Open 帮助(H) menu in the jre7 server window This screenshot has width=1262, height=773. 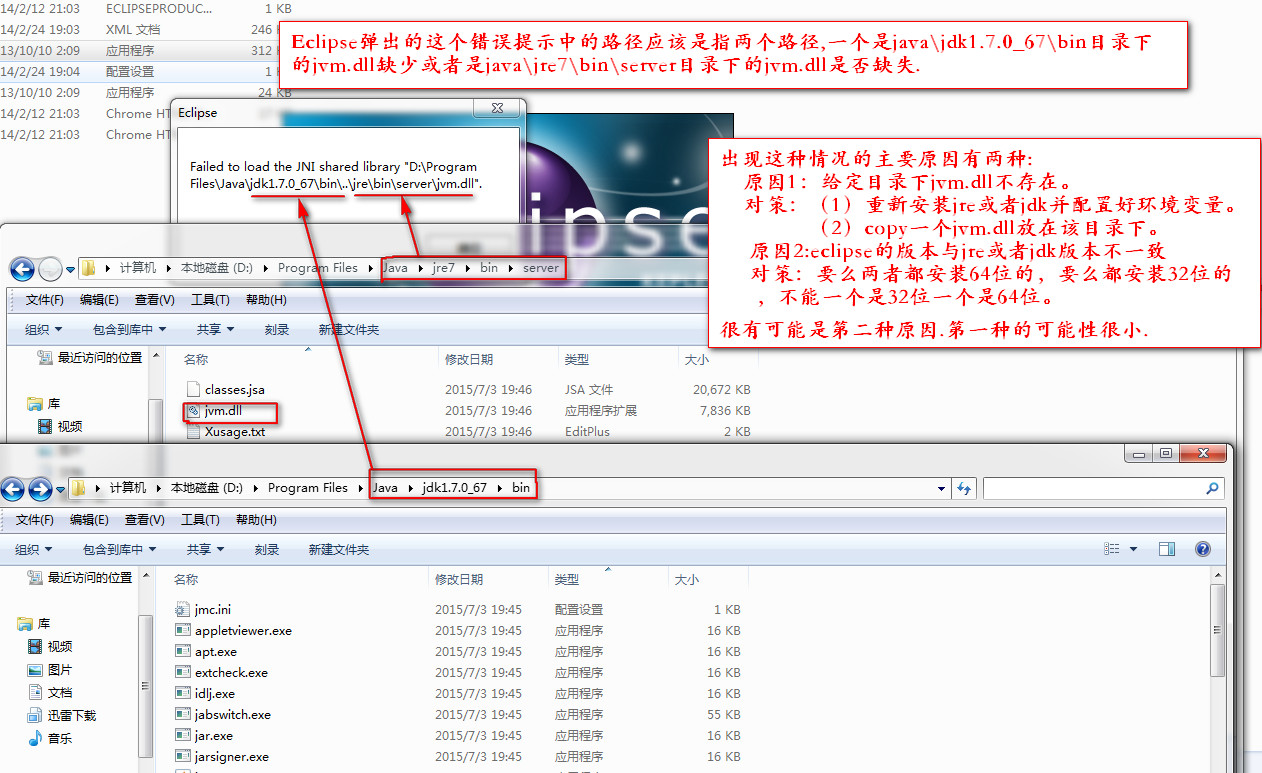[265, 300]
